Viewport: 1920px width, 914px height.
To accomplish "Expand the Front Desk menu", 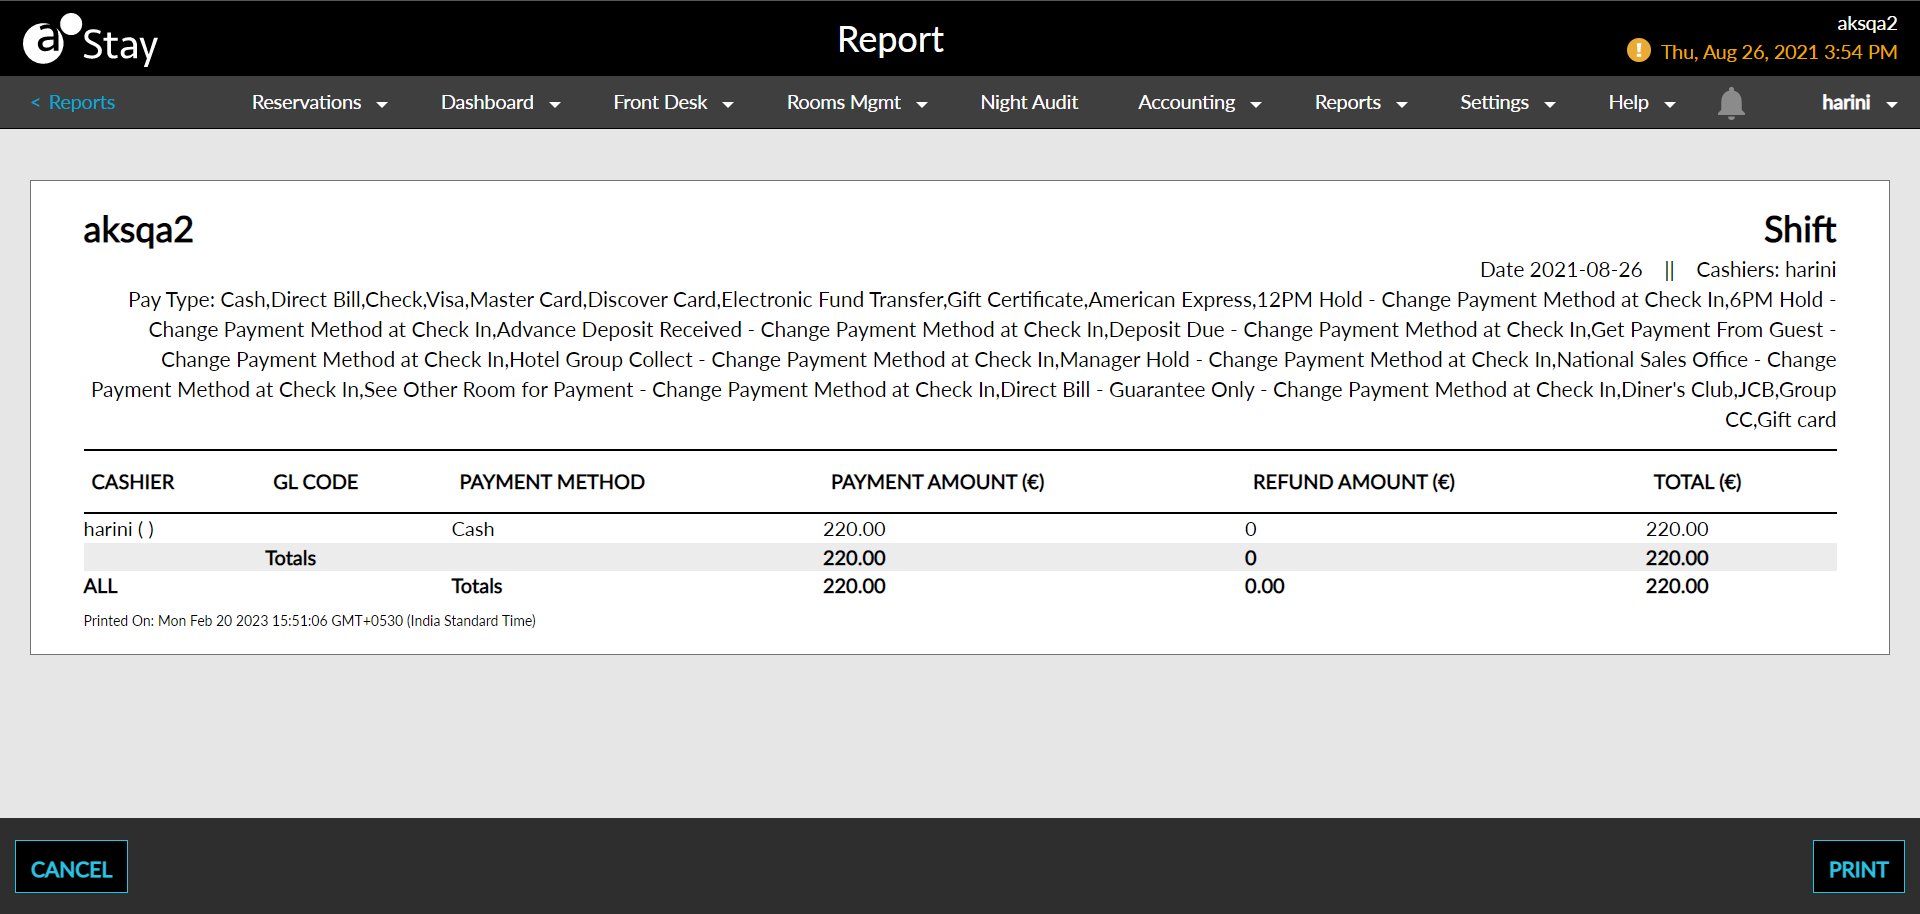I will click(x=672, y=103).
